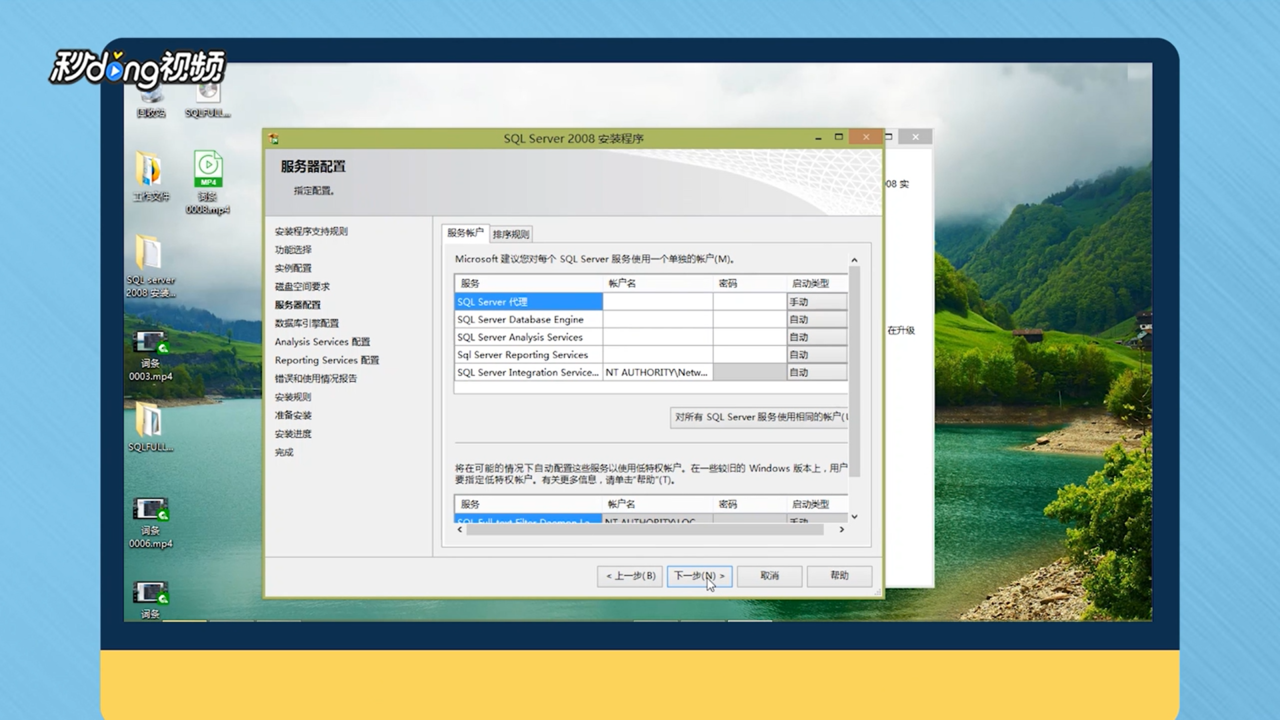Image resolution: width=1280 pixels, height=720 pixels.
Task: Open startup type dropdown for SQL Server 代理
Action: 817,302
